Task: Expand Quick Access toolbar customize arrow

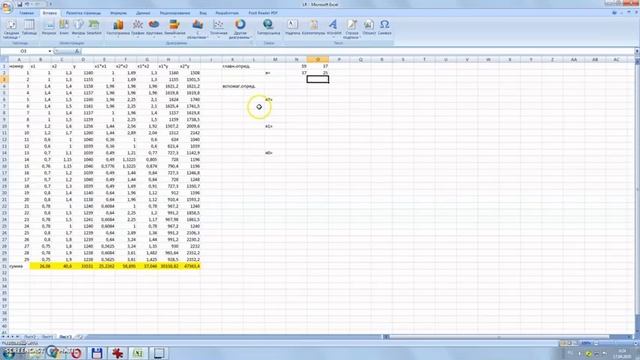Action: [51, 4]
